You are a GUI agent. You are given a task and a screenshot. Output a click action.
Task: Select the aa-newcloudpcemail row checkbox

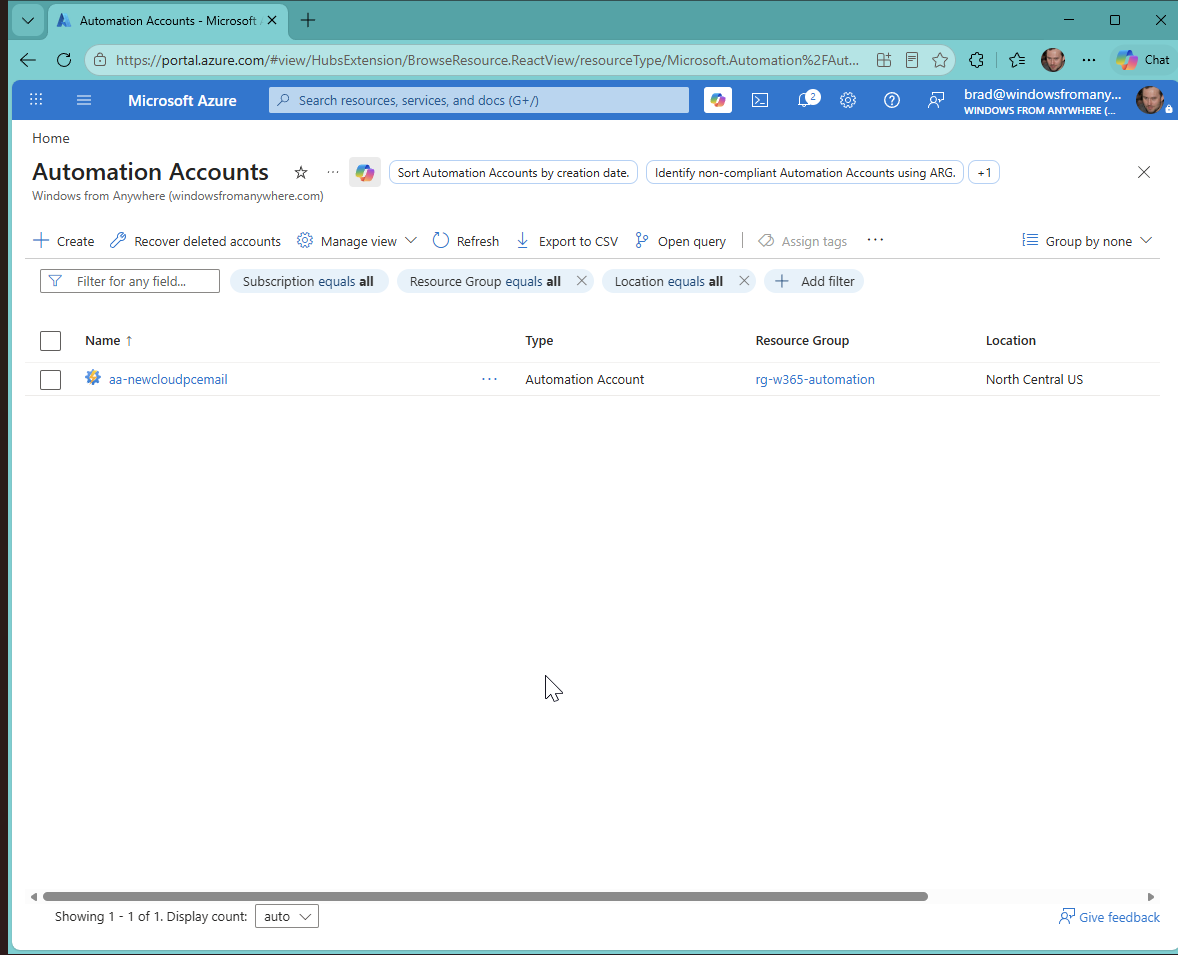(x=50, y=379)
